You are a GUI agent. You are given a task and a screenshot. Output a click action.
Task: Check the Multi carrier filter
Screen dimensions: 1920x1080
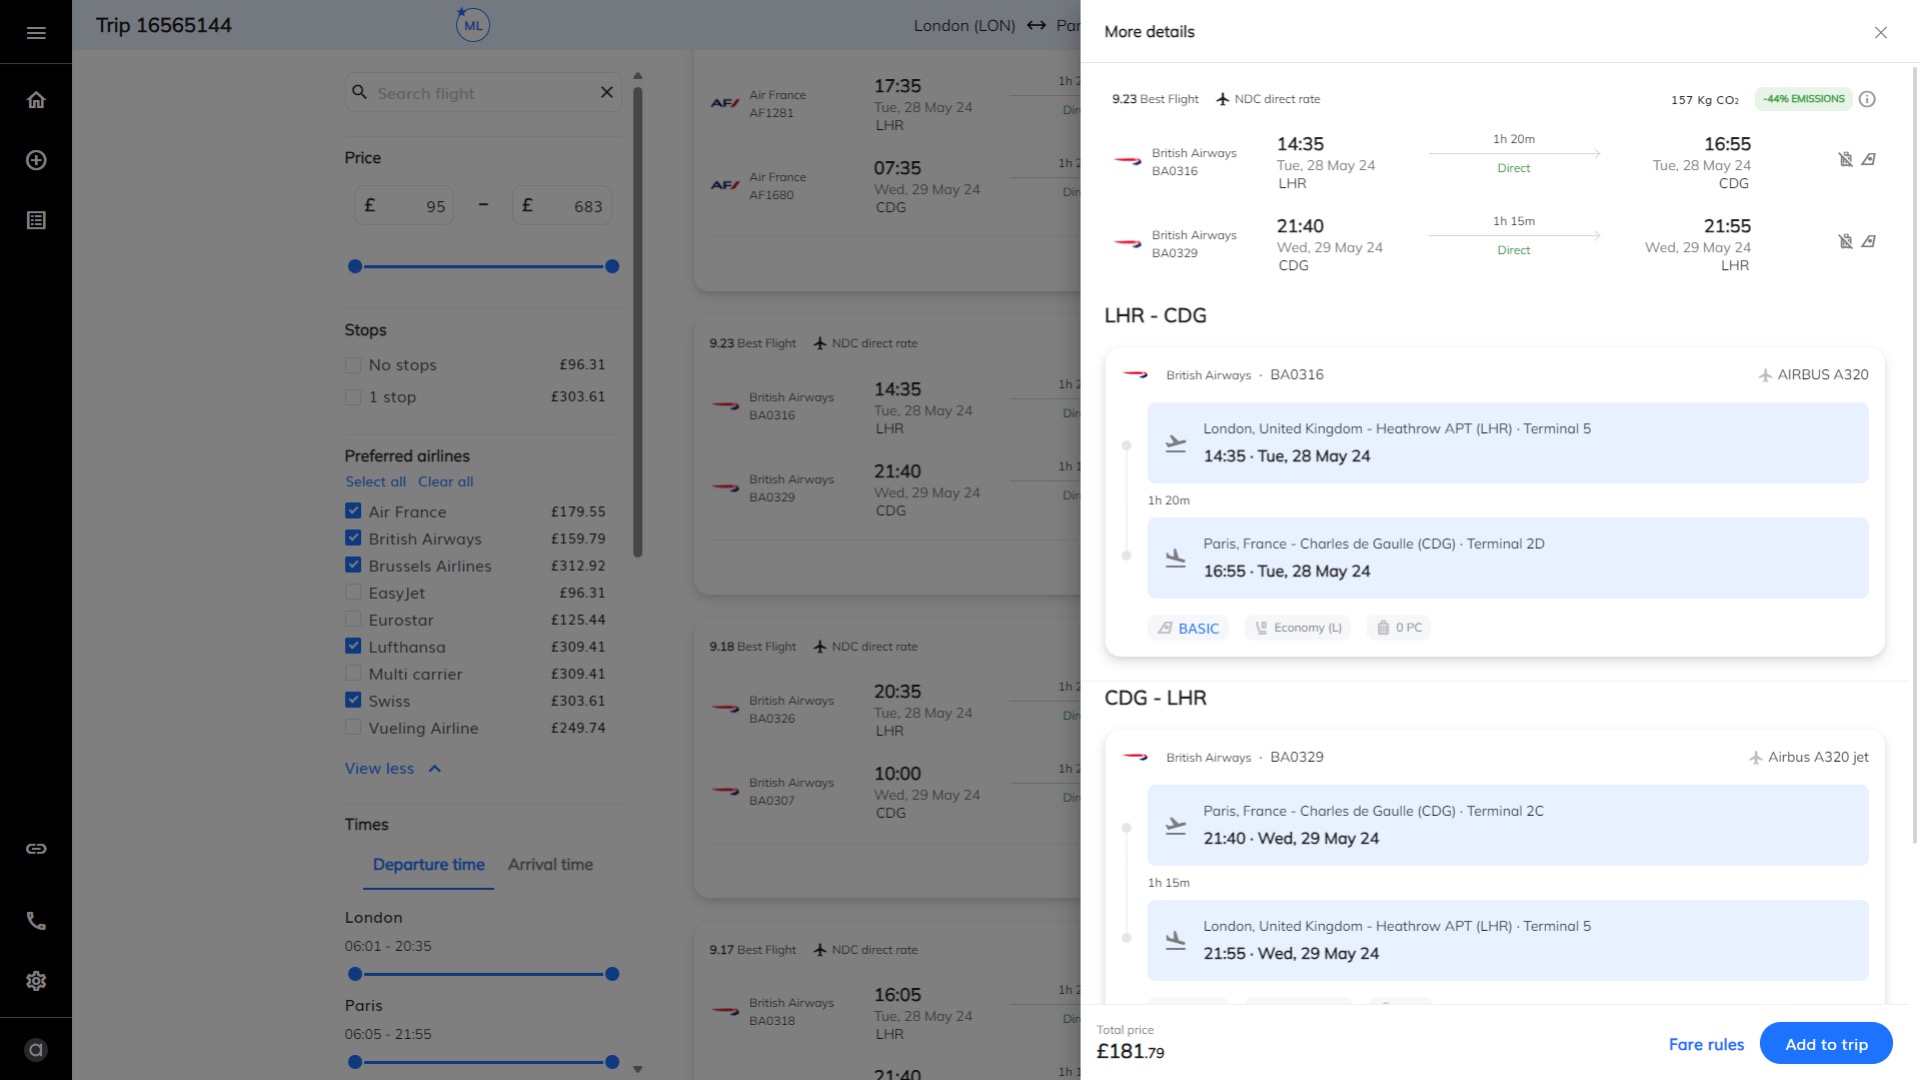353,673
